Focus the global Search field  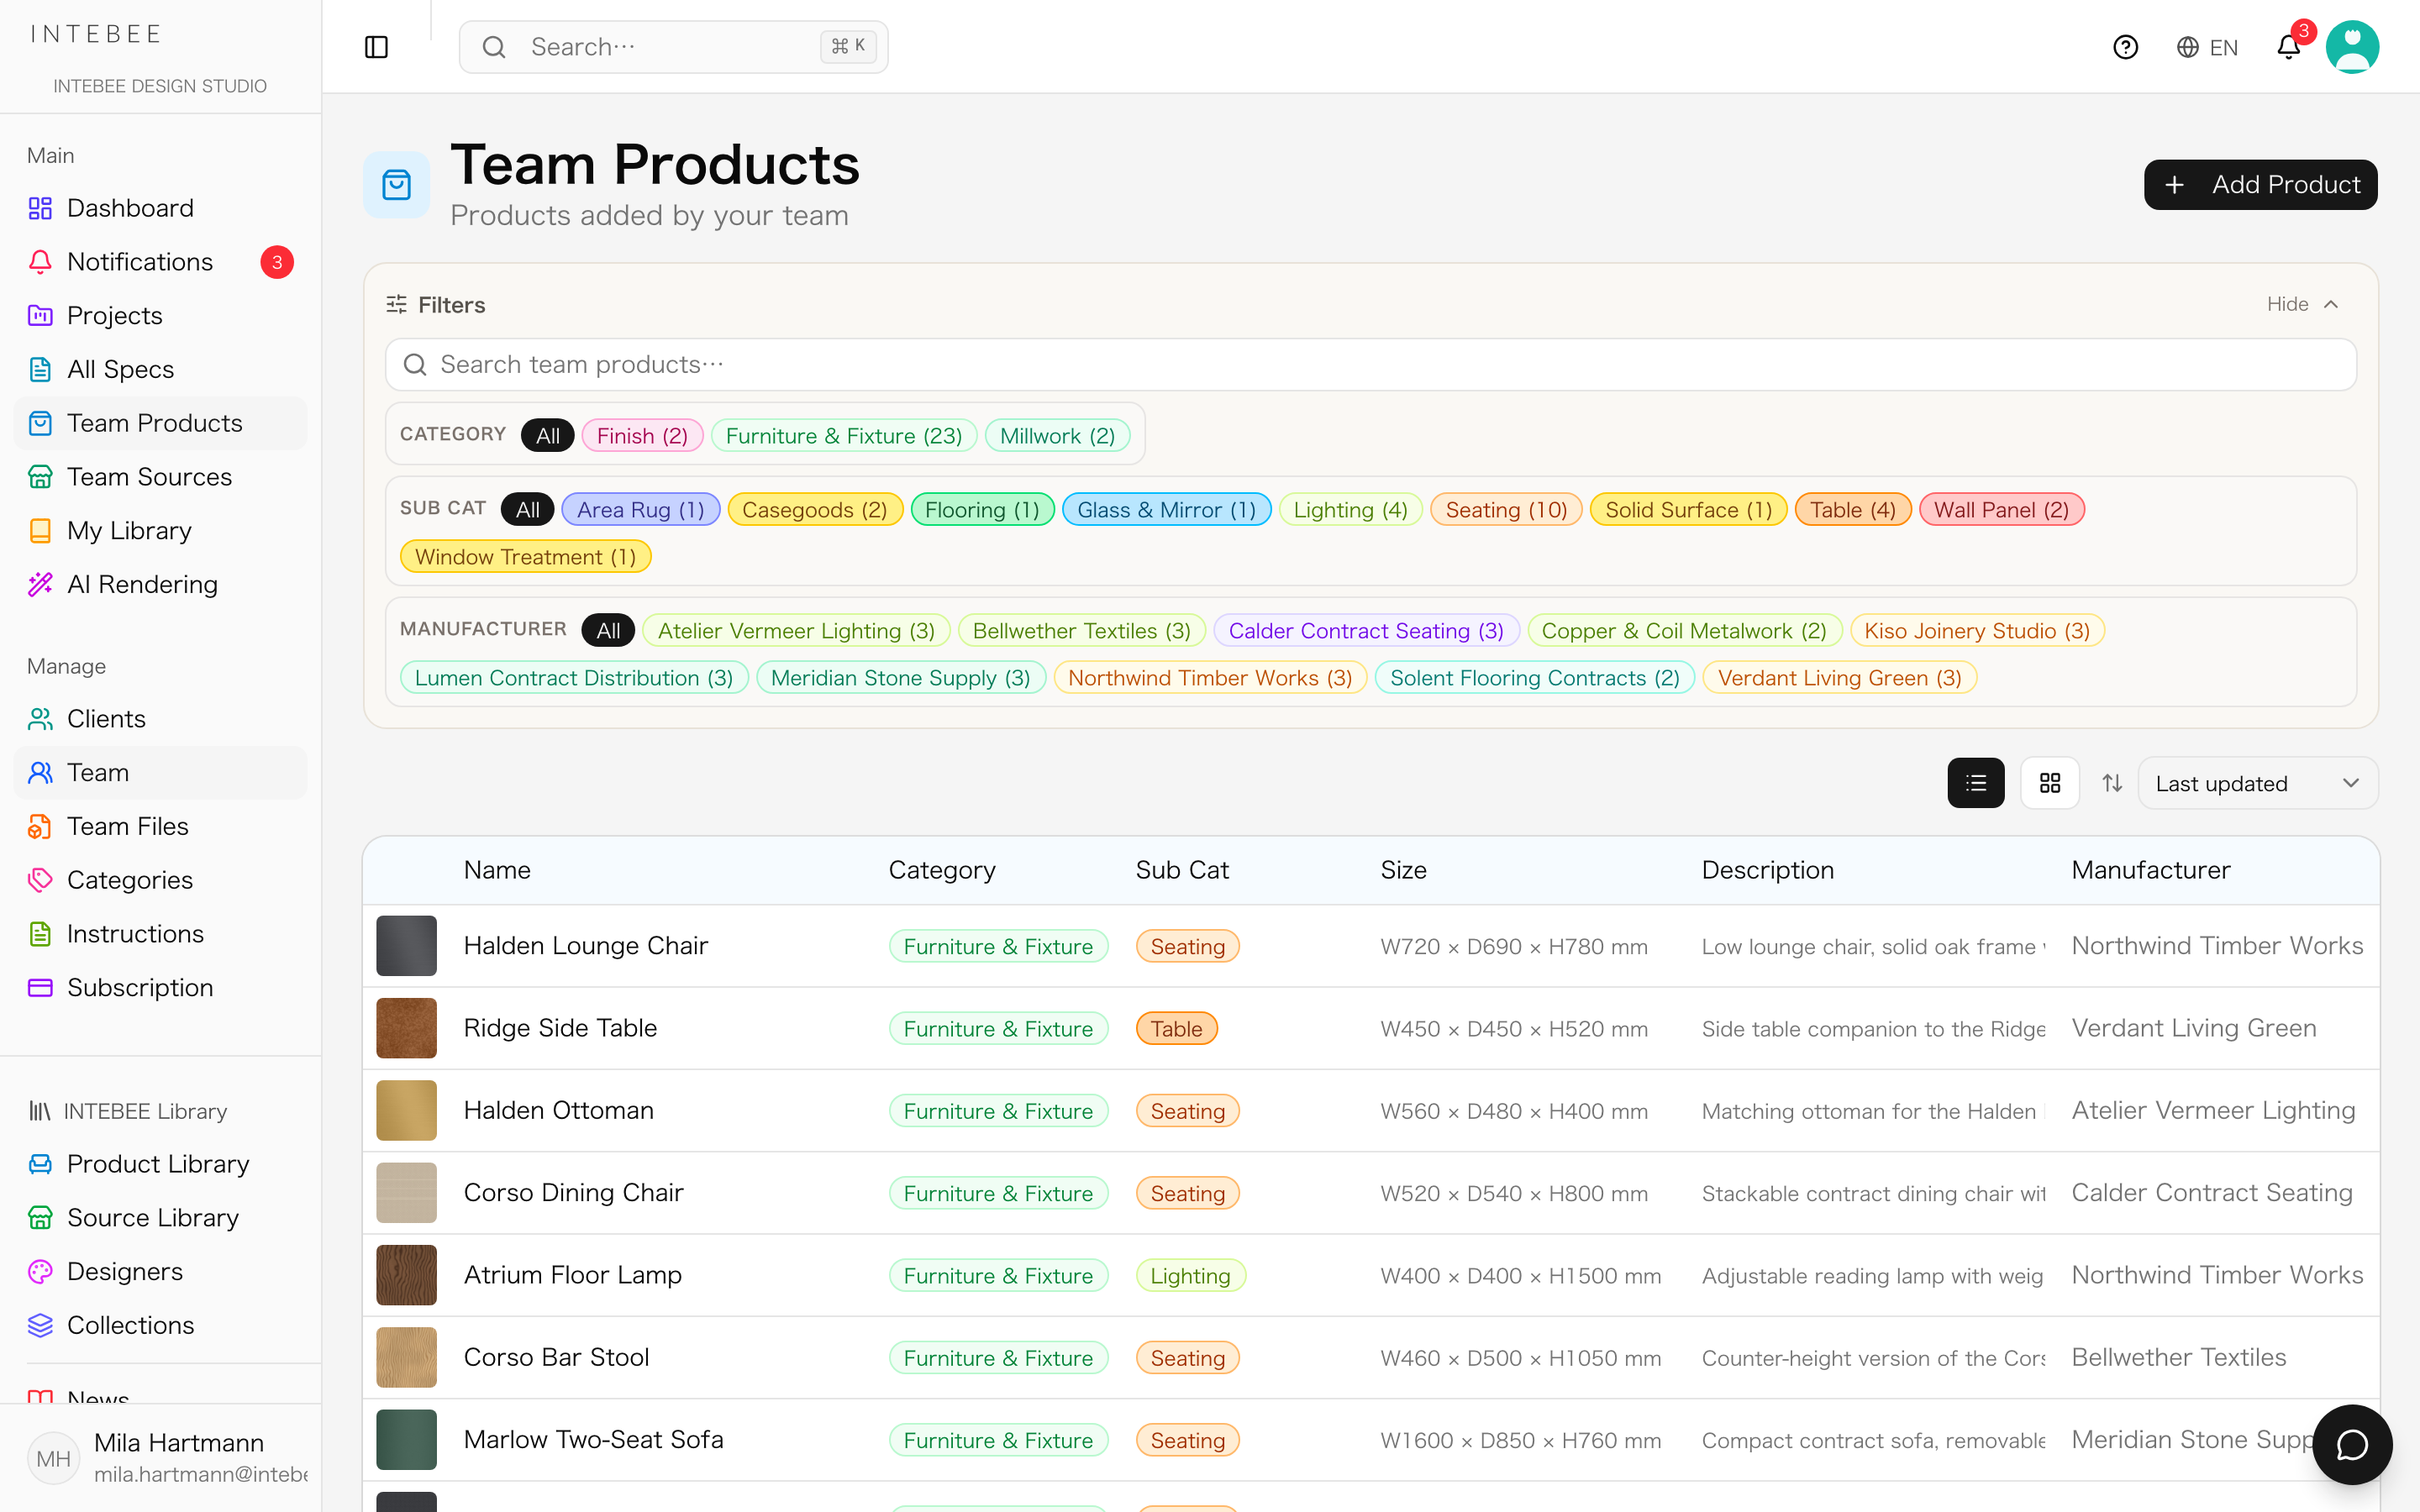click(x=673, y=47)
